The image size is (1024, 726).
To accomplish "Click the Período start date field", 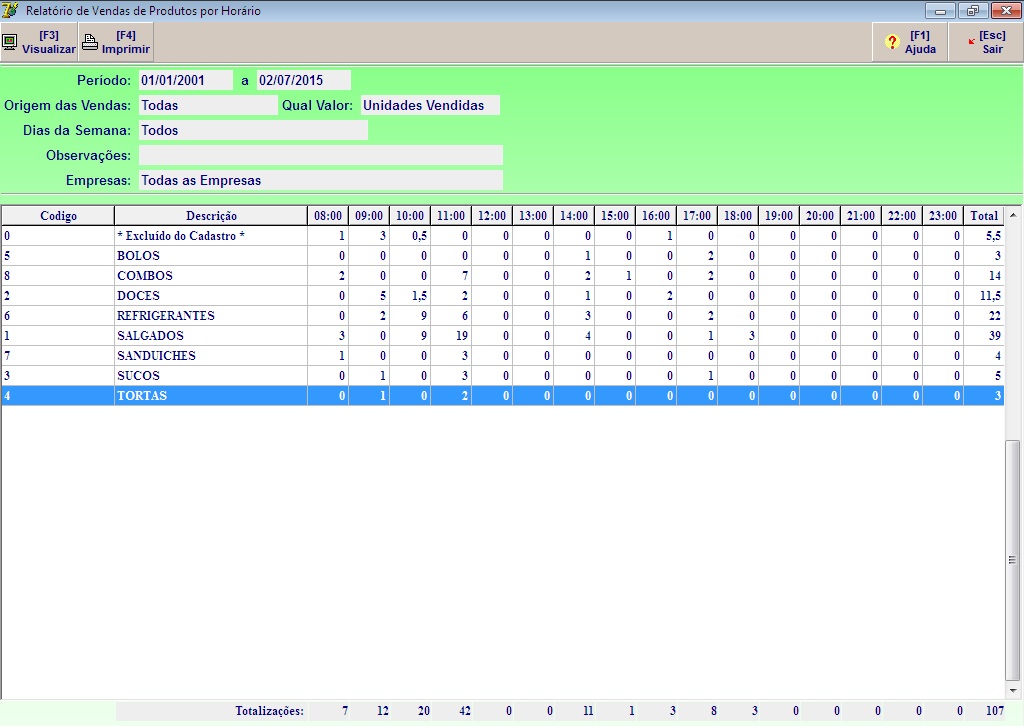I will (x=185, y=80).
